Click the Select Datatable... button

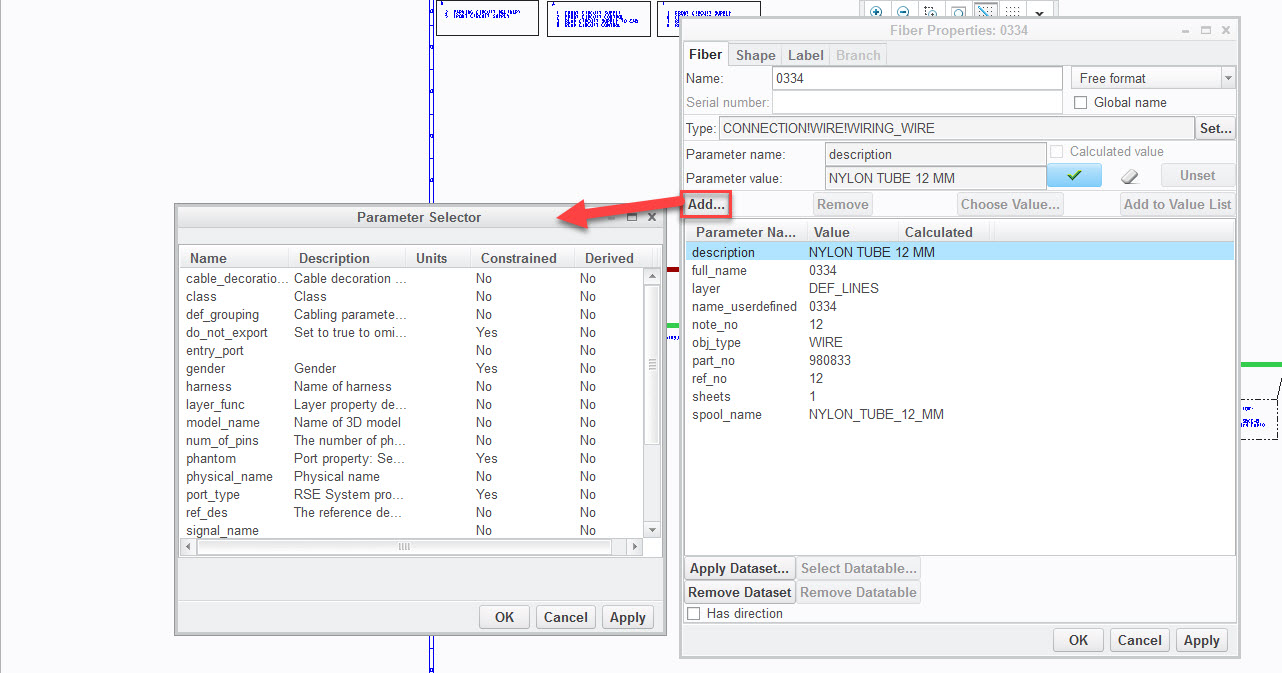858,568
